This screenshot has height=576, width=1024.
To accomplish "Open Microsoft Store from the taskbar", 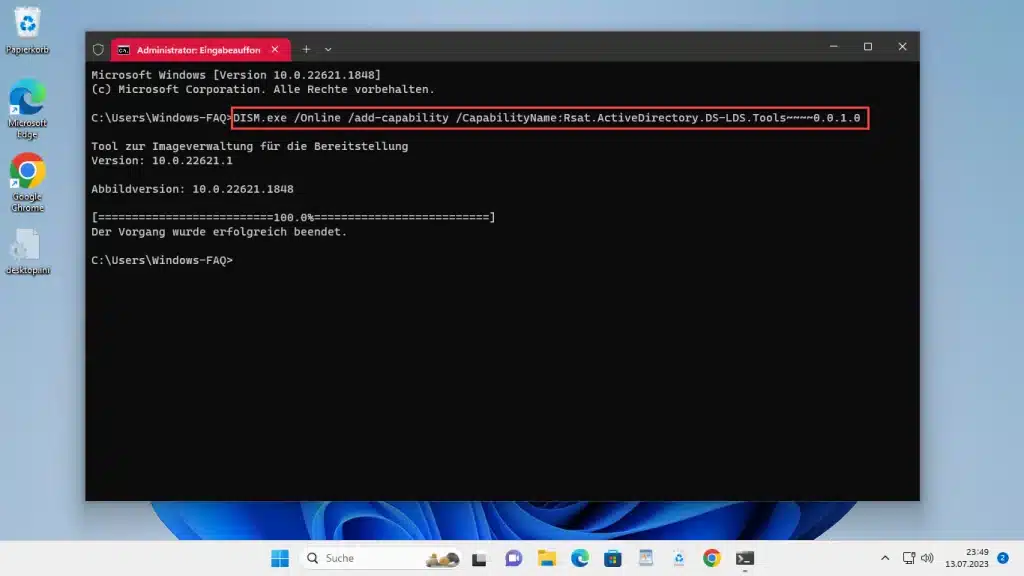I will click(613, 558).
